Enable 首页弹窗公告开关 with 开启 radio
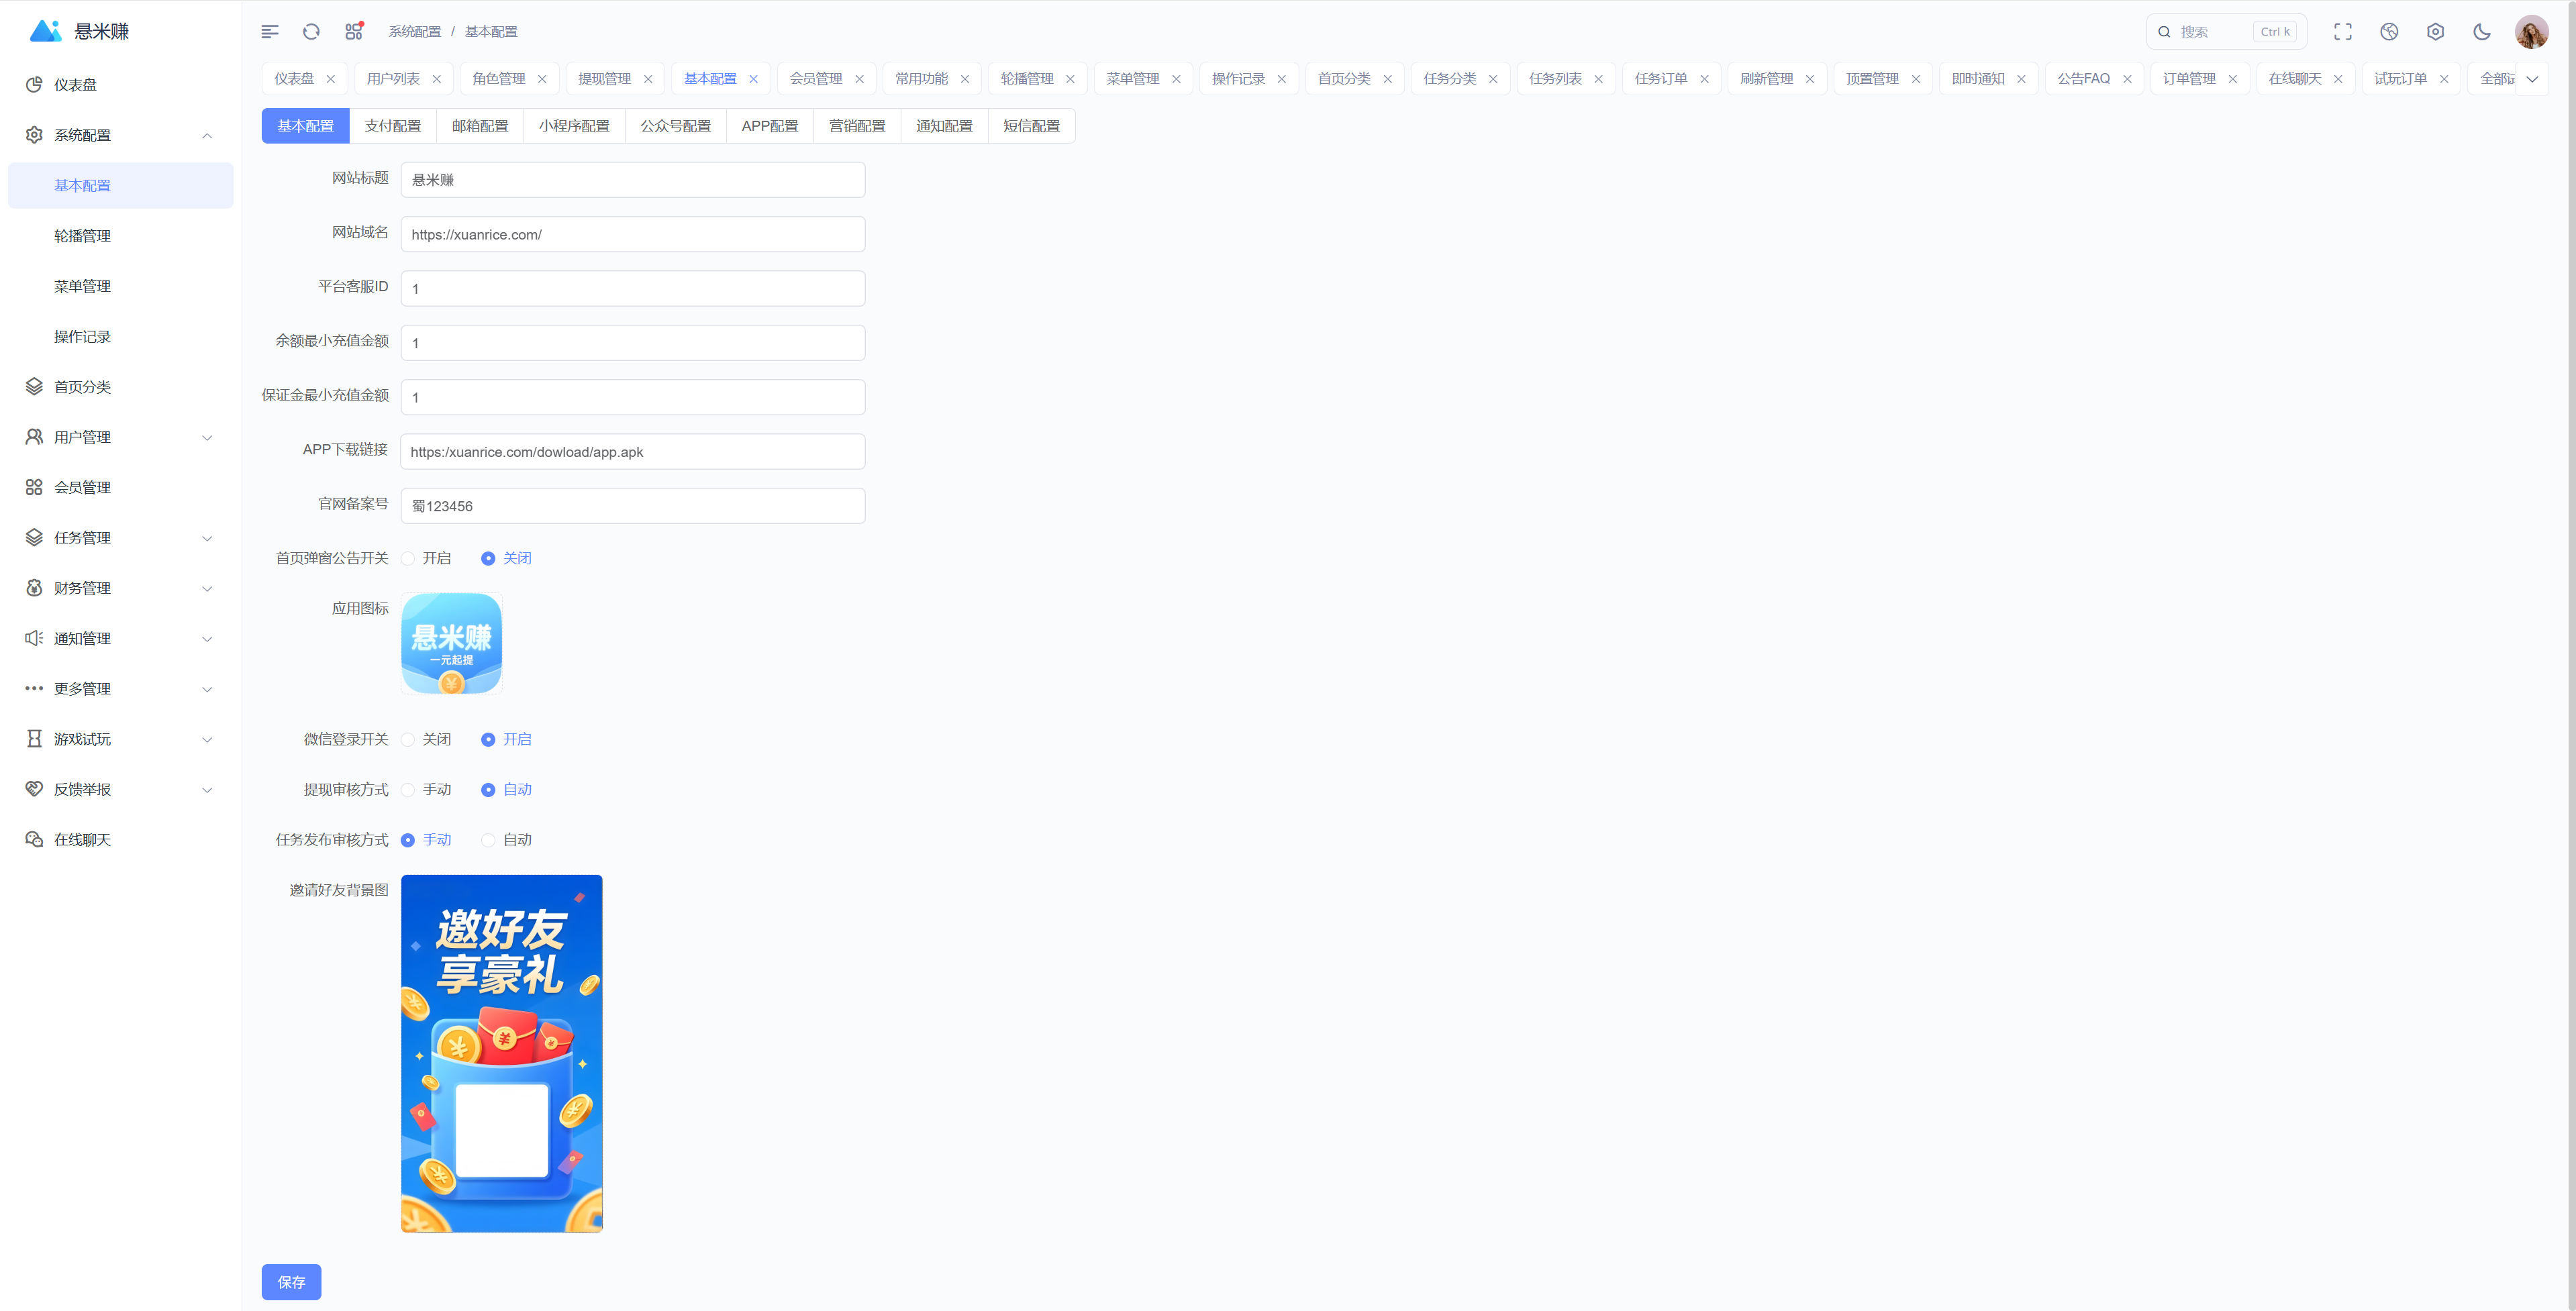 [409, 558]
